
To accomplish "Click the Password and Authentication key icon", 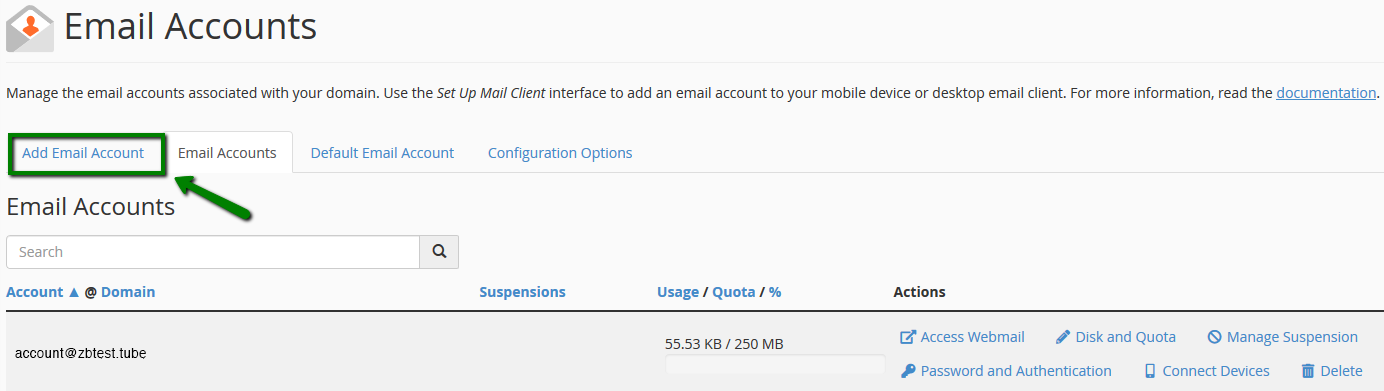I will 908,371.
